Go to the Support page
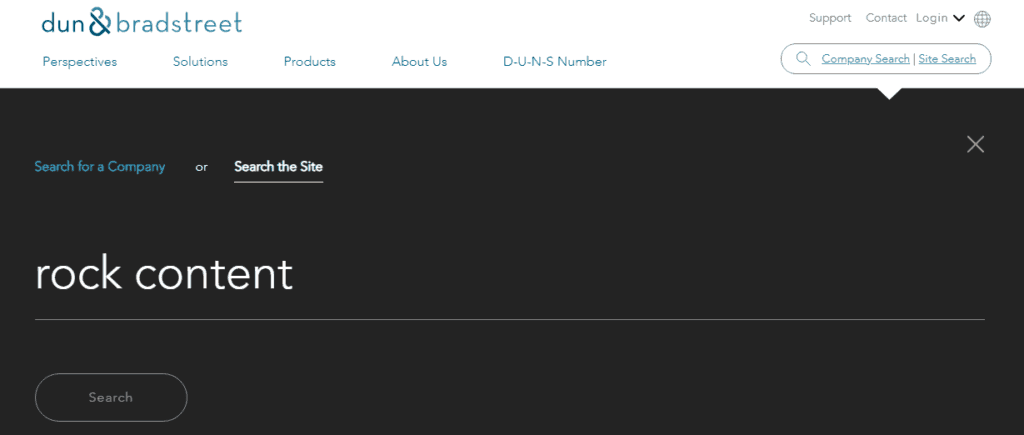Screen dimensions: 1024x435 click(x=830, y=18)
